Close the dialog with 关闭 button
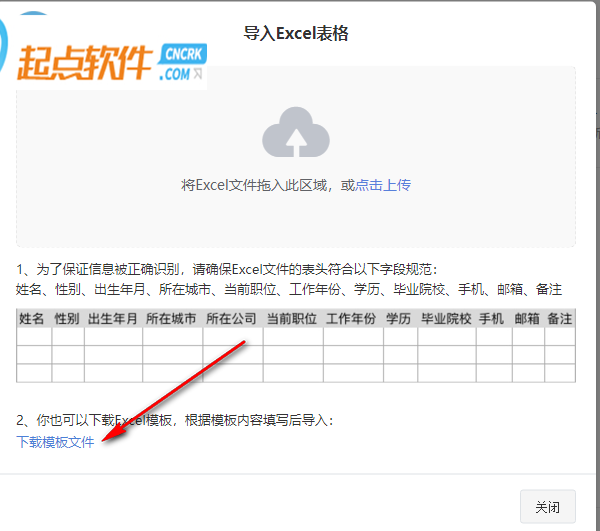Screen dimensions: 600x531 click(x=548, y=507)
